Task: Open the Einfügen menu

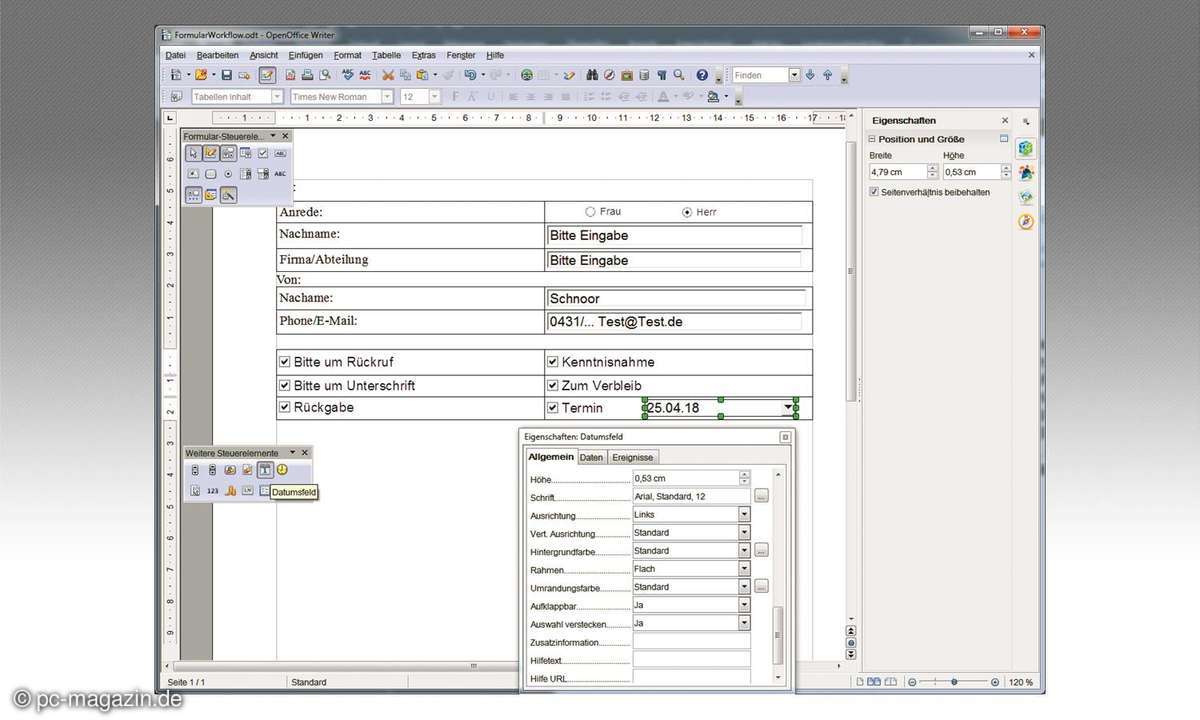Action: (305, 55)
